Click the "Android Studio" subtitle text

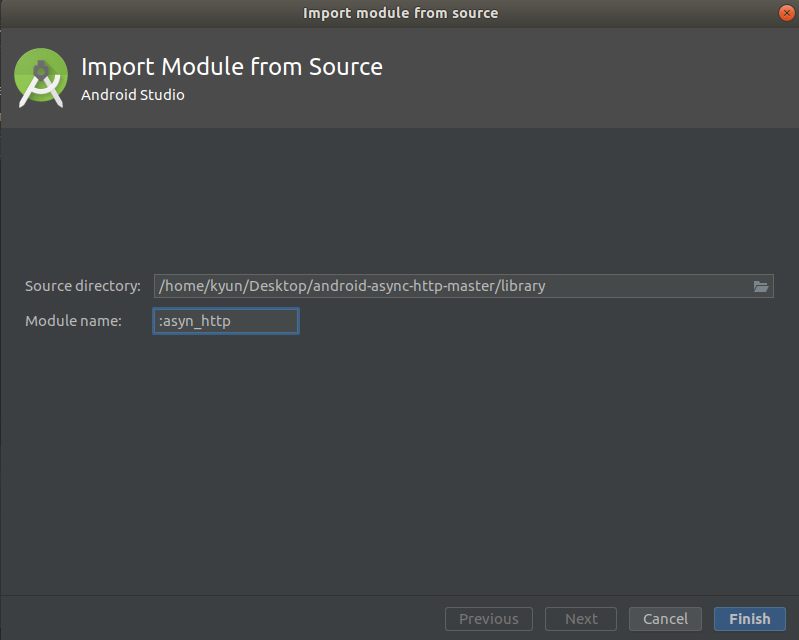132,95
